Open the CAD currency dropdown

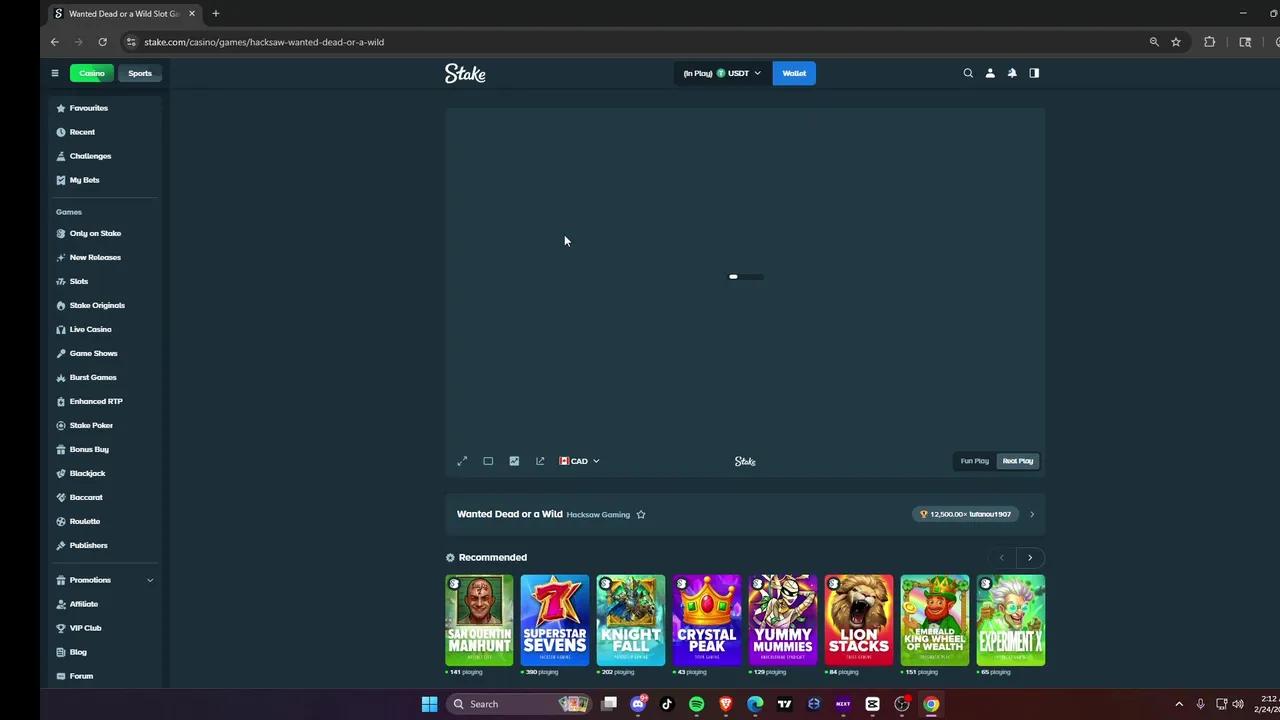(x=580, y=461)
